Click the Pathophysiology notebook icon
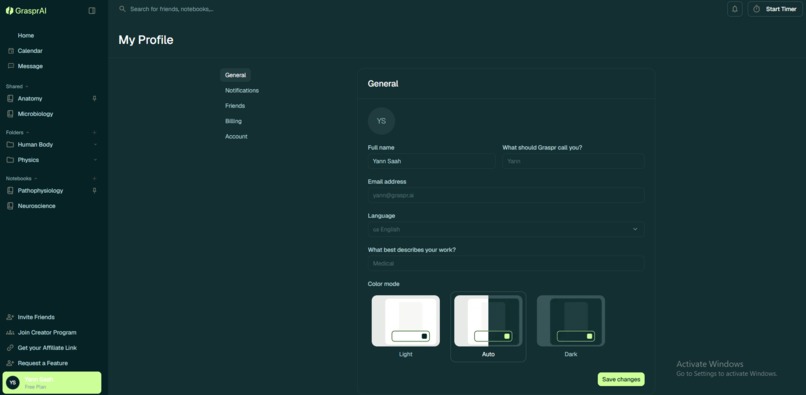 pos(11,190)
